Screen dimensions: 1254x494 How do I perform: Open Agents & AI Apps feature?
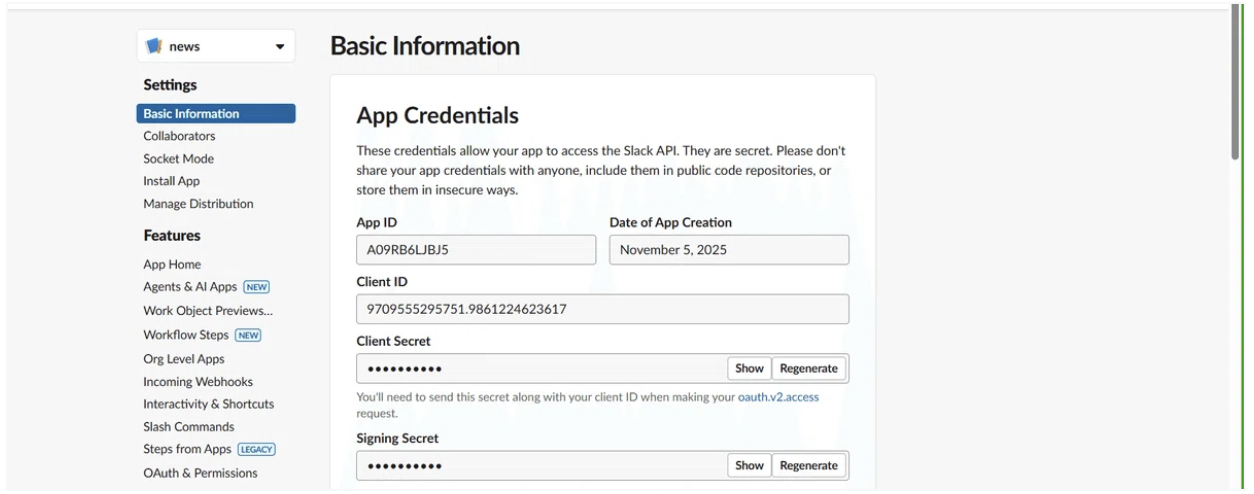193,287
